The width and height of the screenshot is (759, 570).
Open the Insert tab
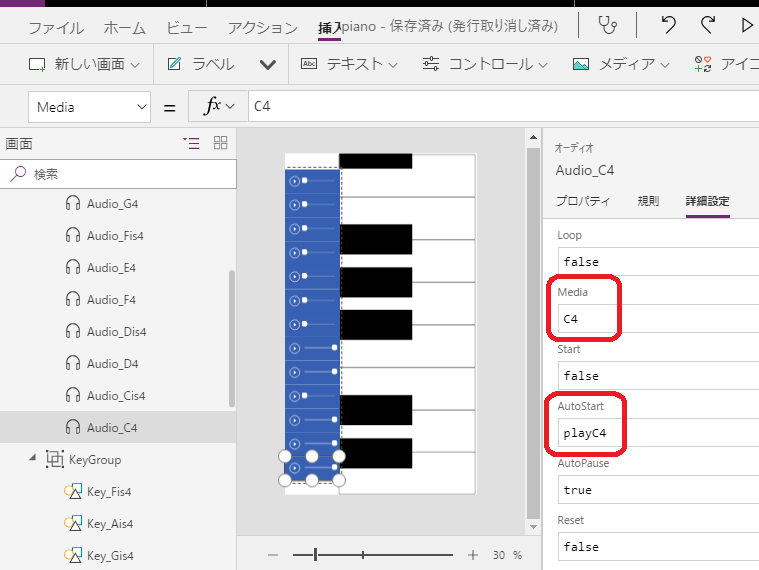pos(329,28)
